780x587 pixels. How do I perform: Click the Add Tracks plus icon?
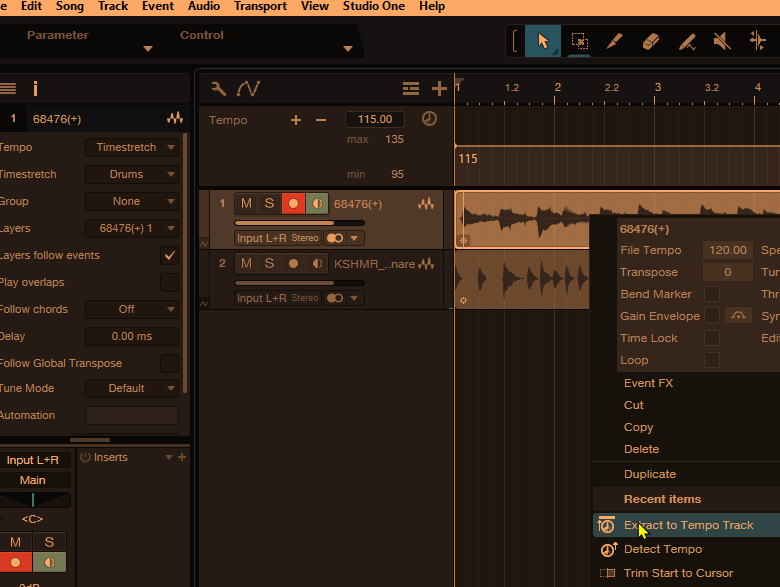tap(439, 88)
